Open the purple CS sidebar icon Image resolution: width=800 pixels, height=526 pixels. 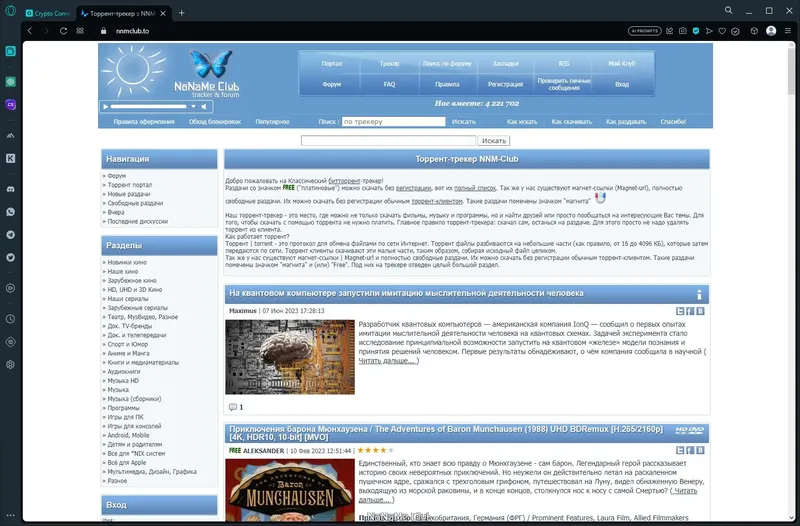(x=10, y=105)
